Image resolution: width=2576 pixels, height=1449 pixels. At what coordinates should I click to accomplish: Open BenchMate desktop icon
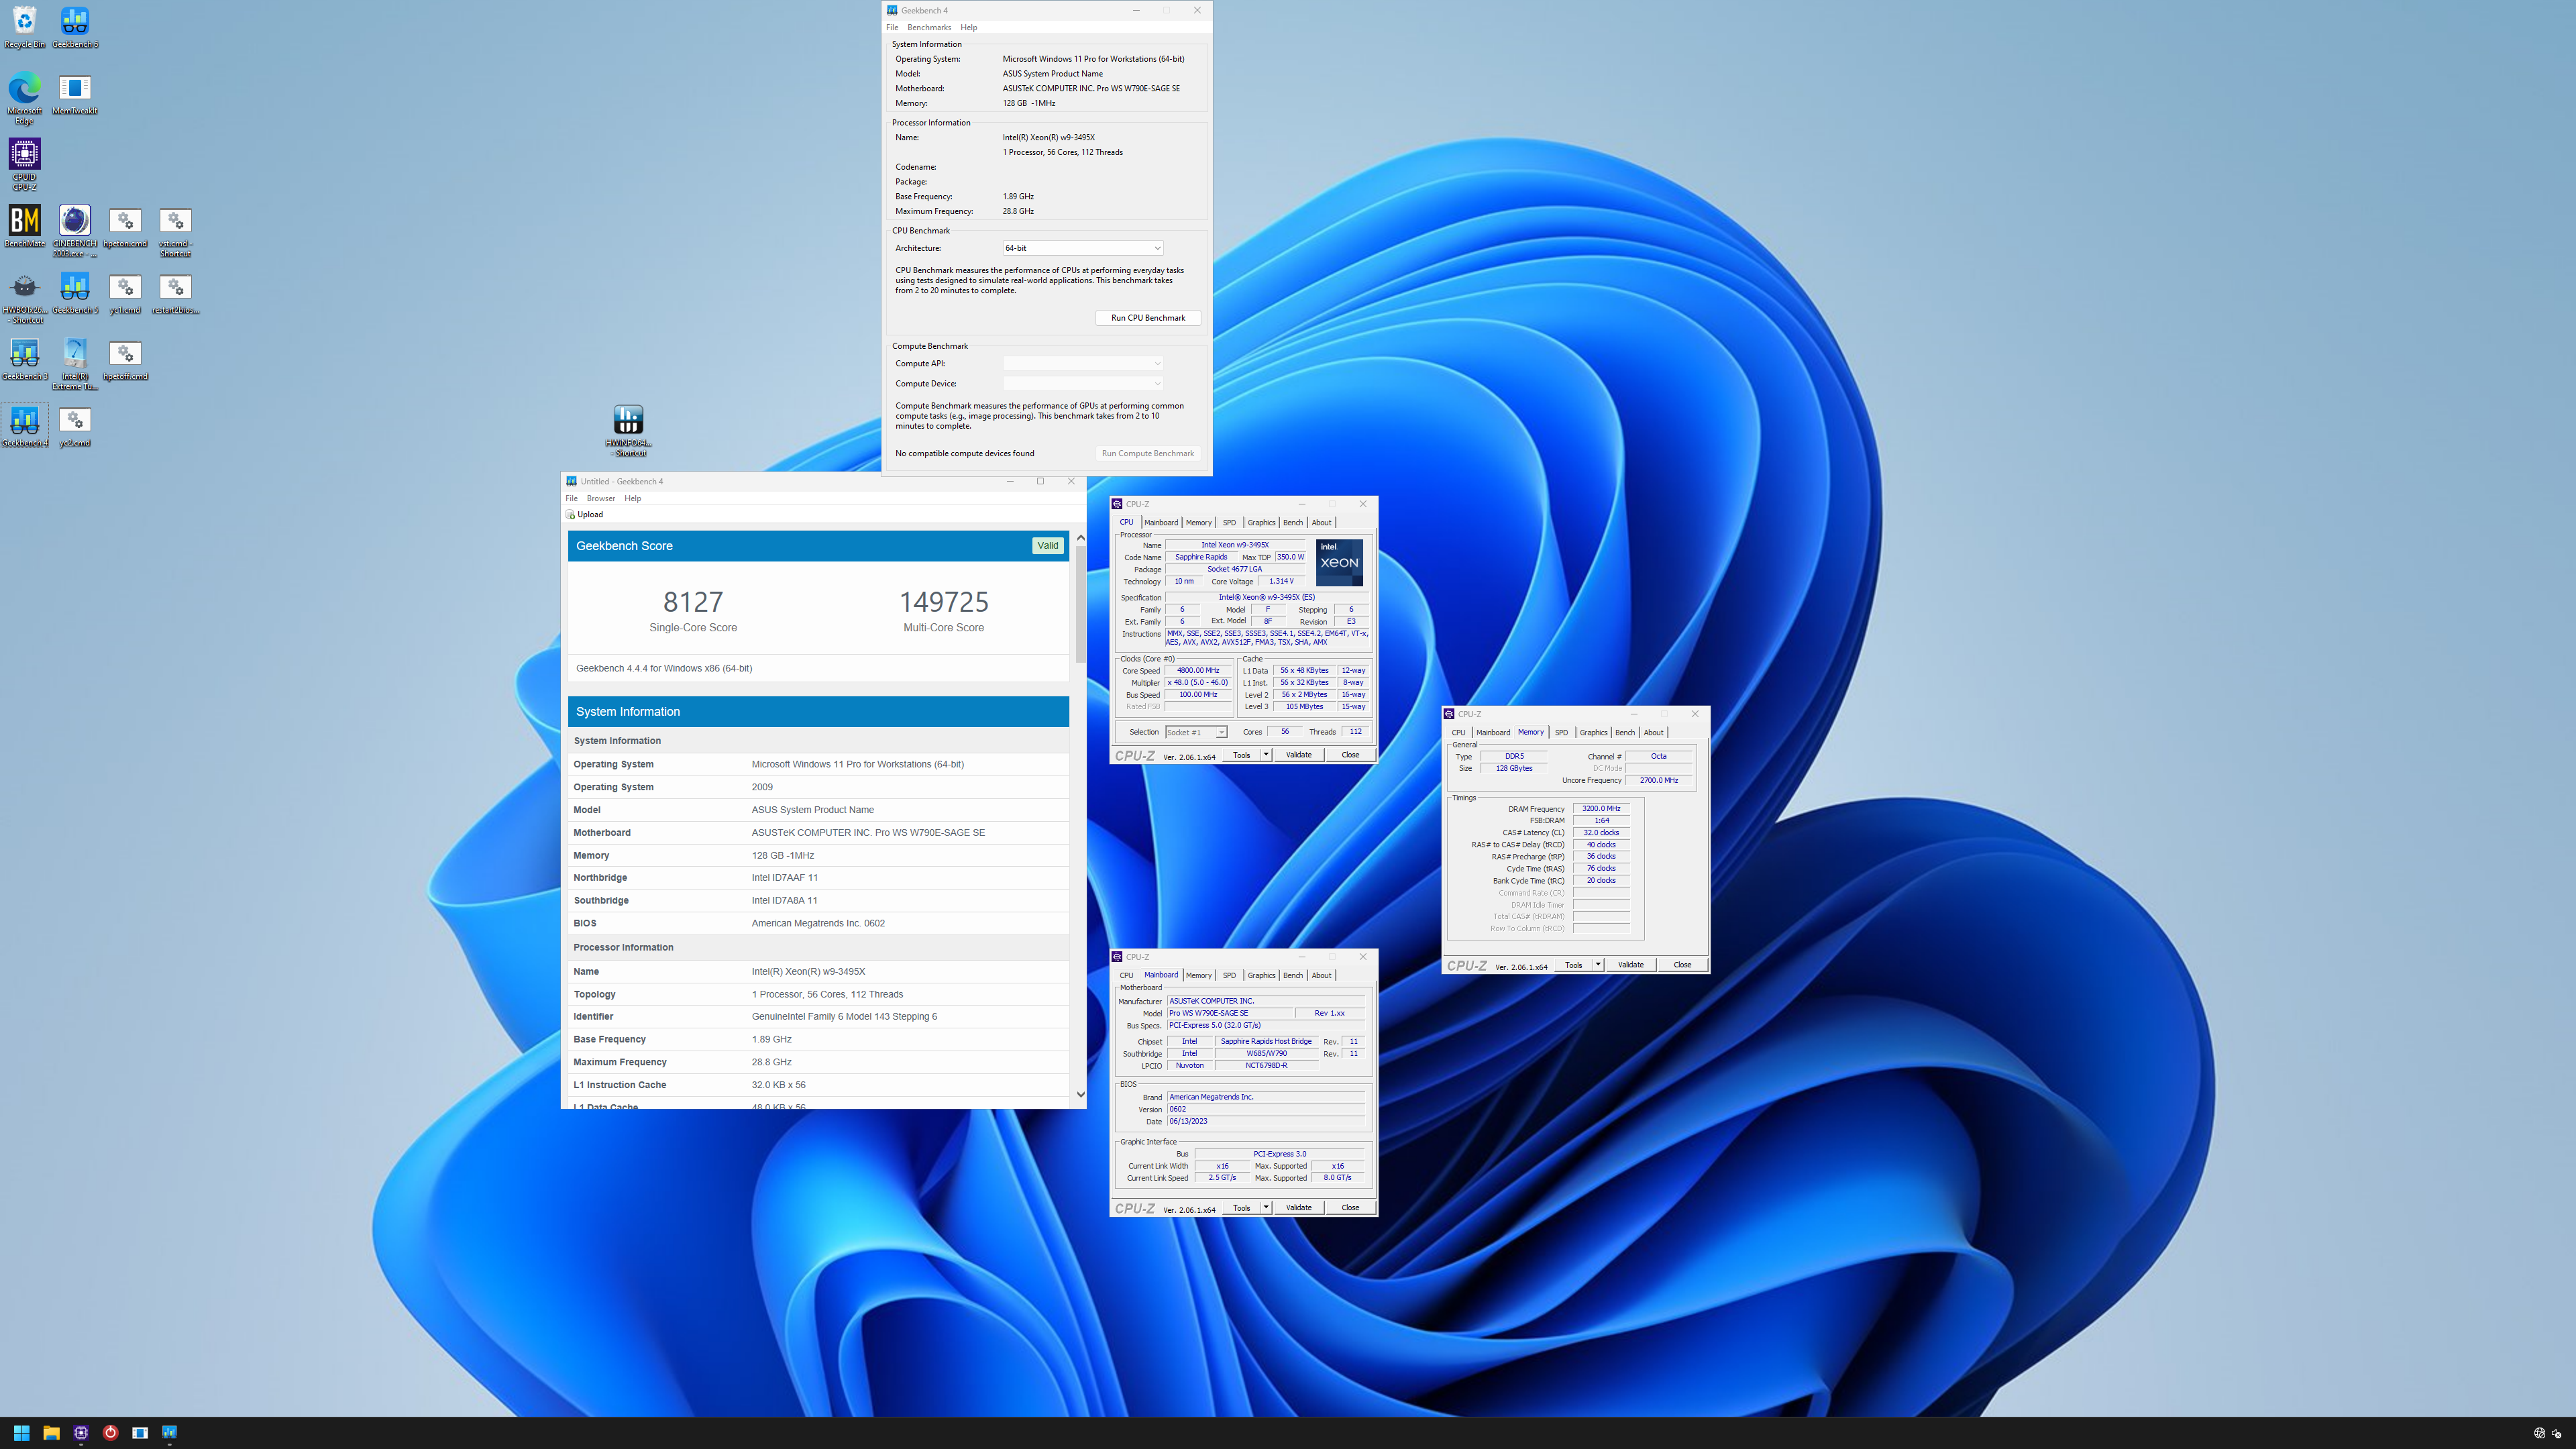(x=24, y=226)
